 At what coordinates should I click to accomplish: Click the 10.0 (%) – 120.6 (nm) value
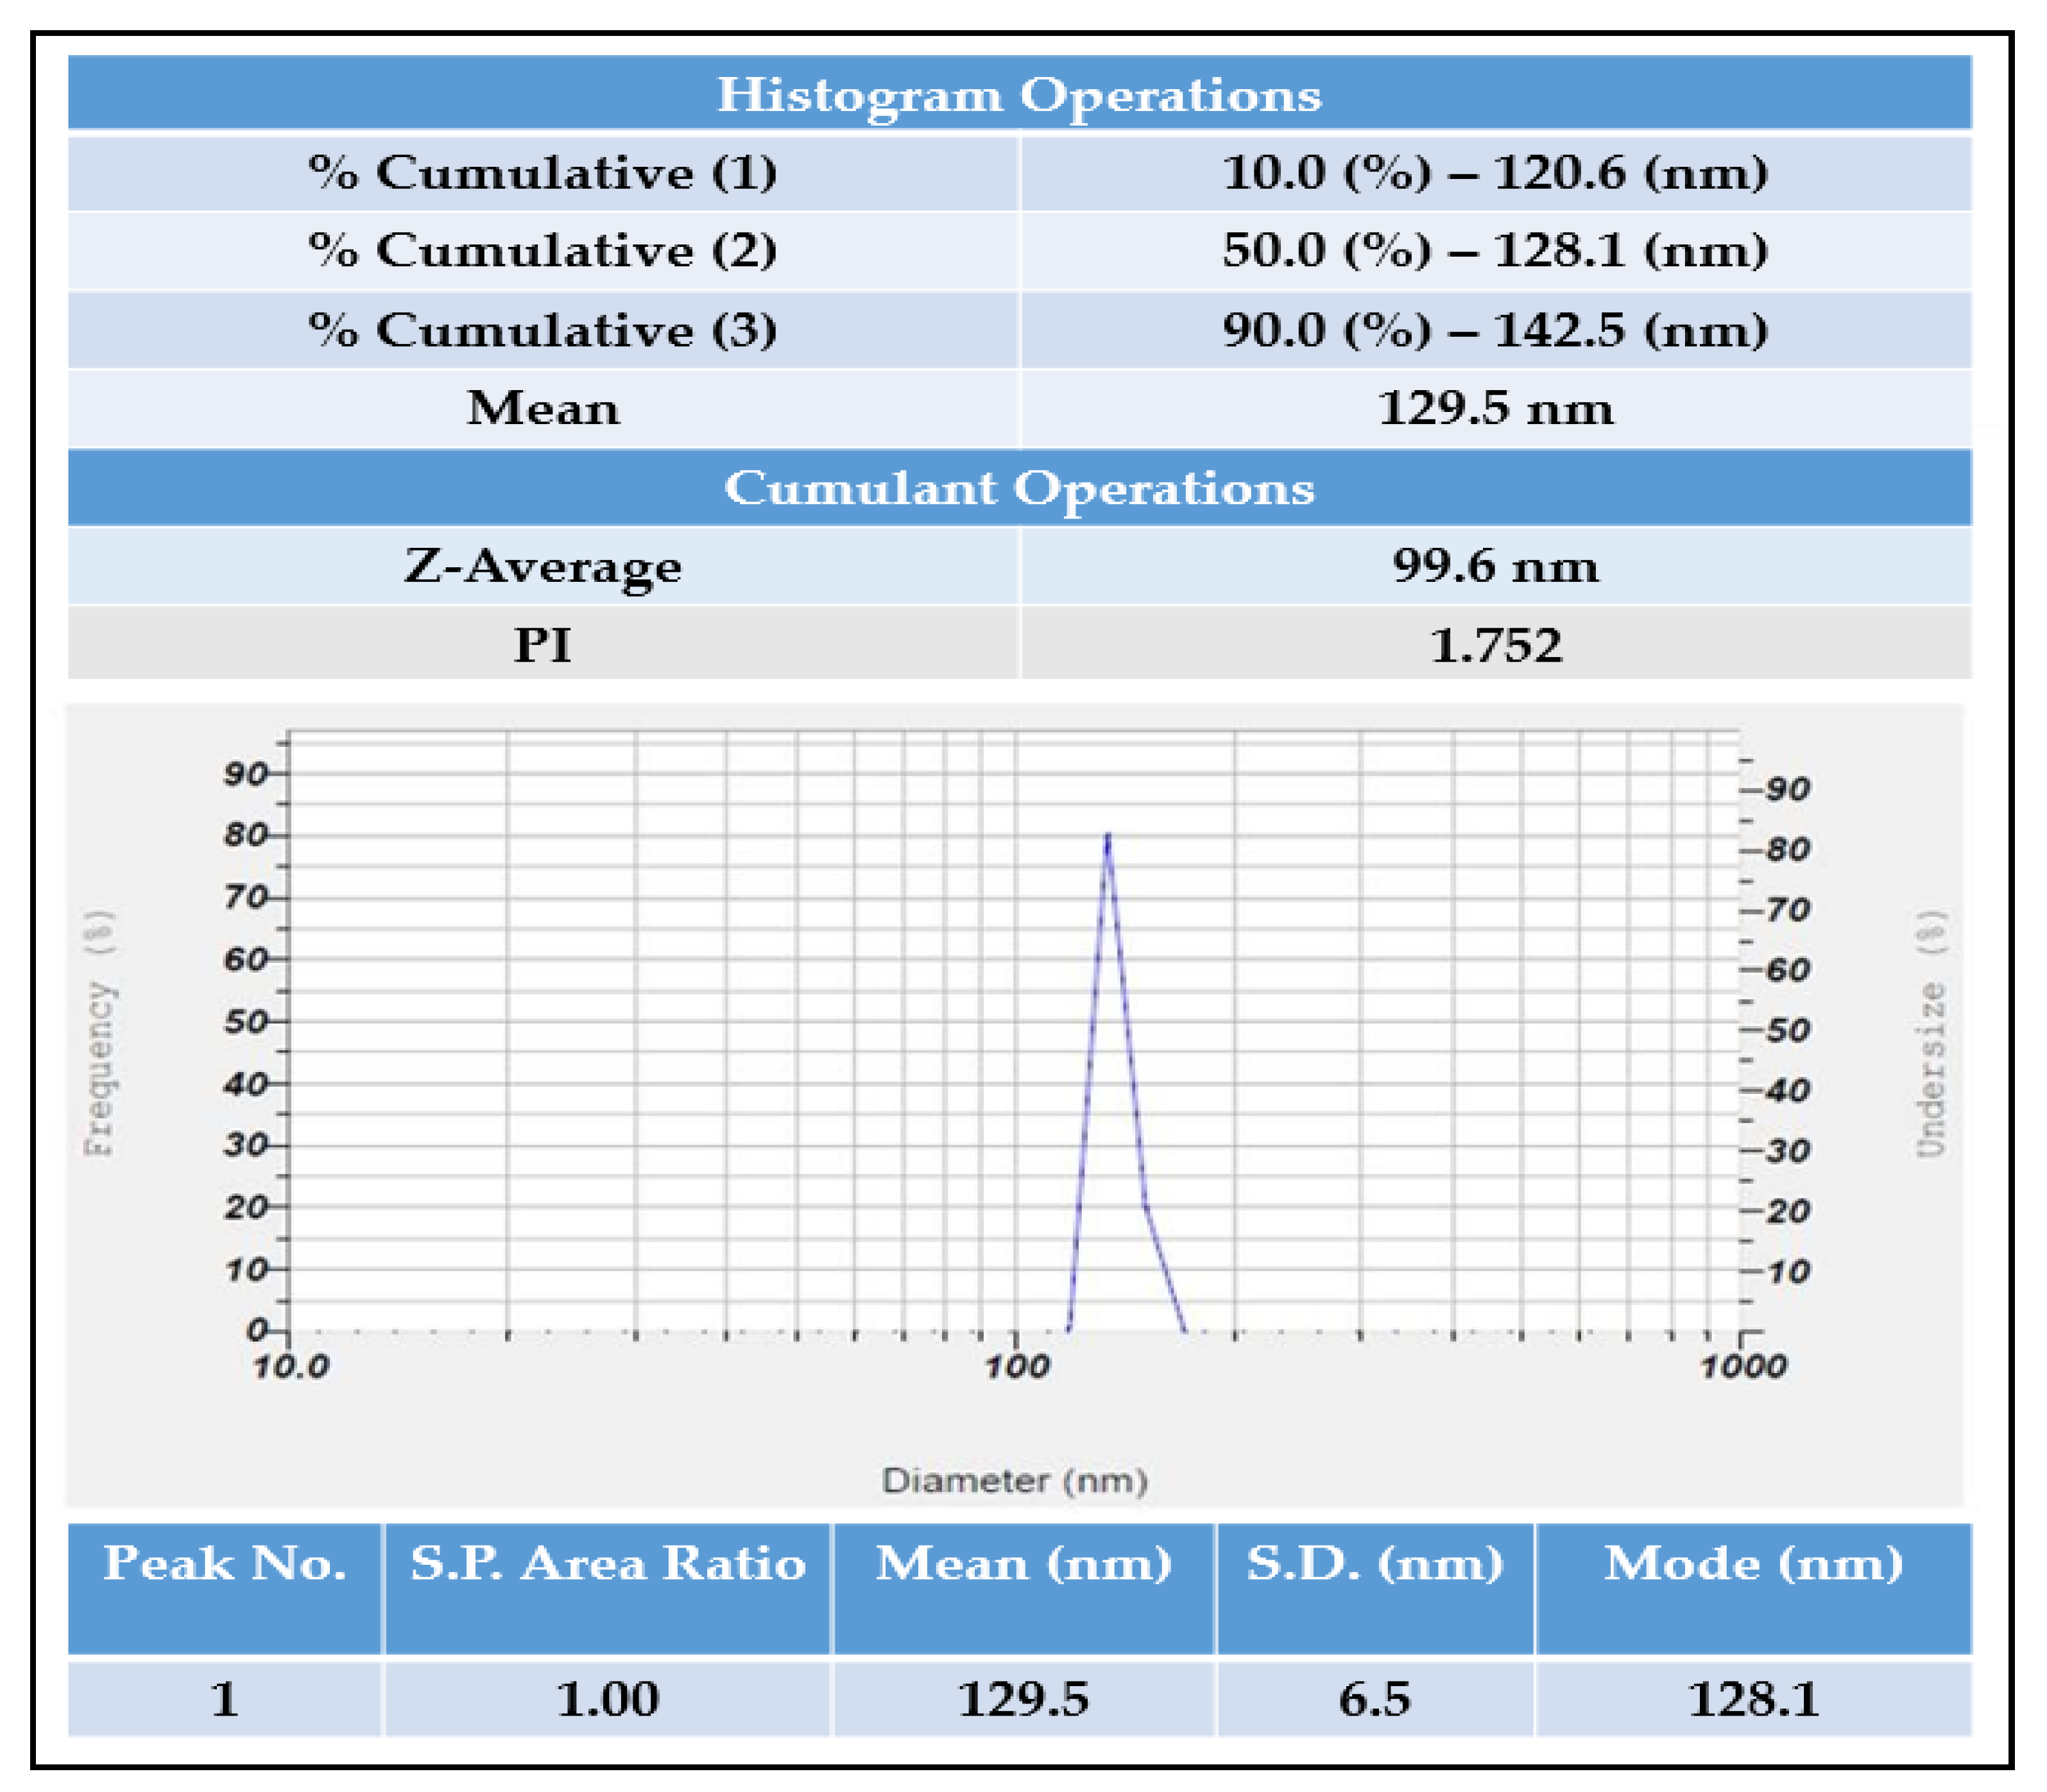(x=1495, y=173)
